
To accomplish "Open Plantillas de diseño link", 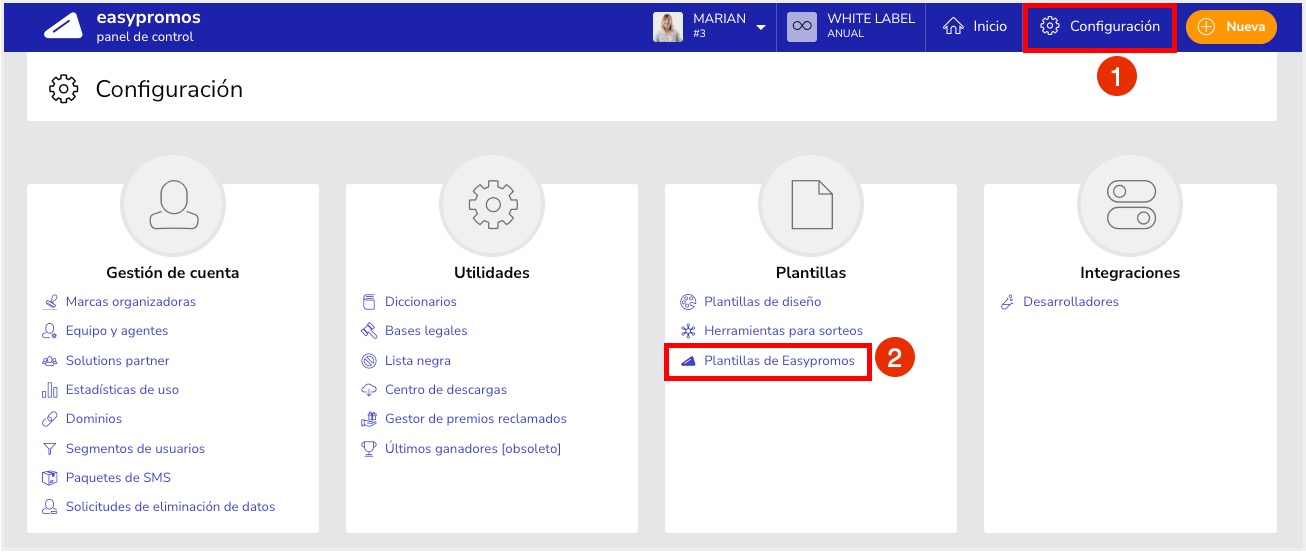I will coord(763,302).
